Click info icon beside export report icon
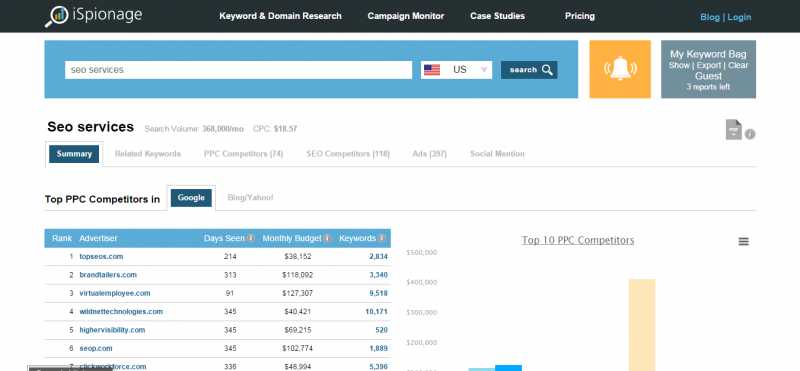The image size is (800, 371). (750, 134)
